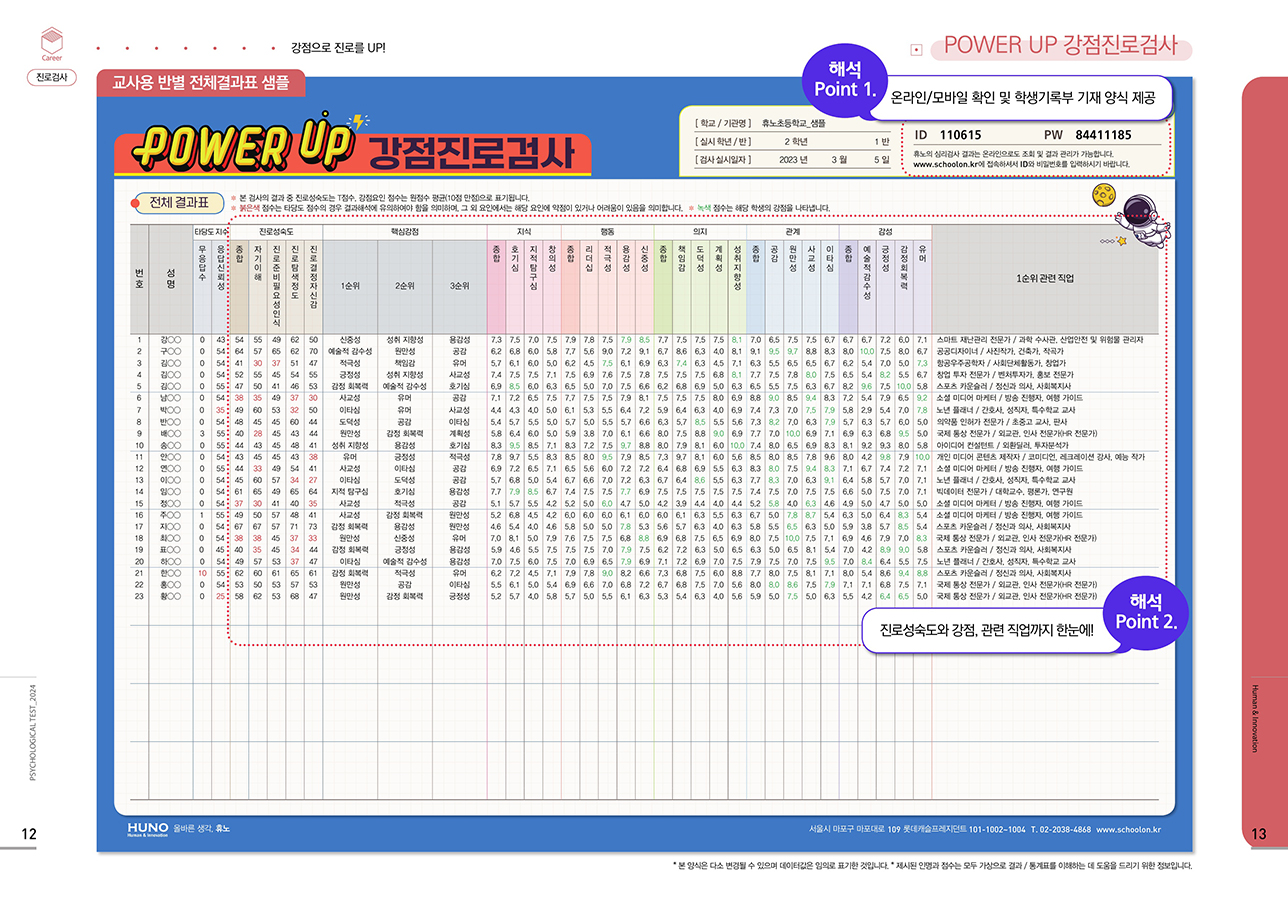Click the 번호 column header
This screenshot has width=1288, height=911.
click(138, 281)
